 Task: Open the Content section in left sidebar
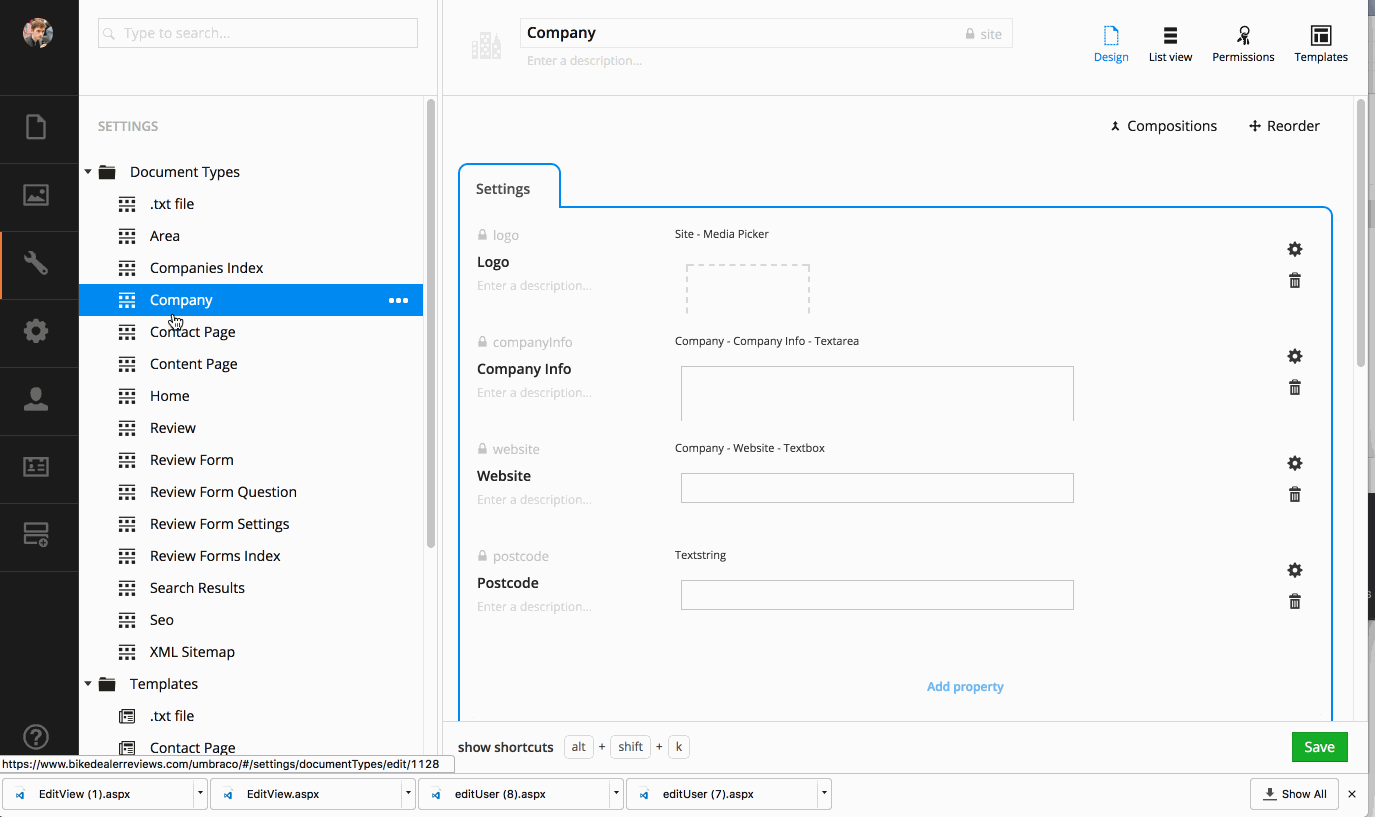(x=36, y=128)
